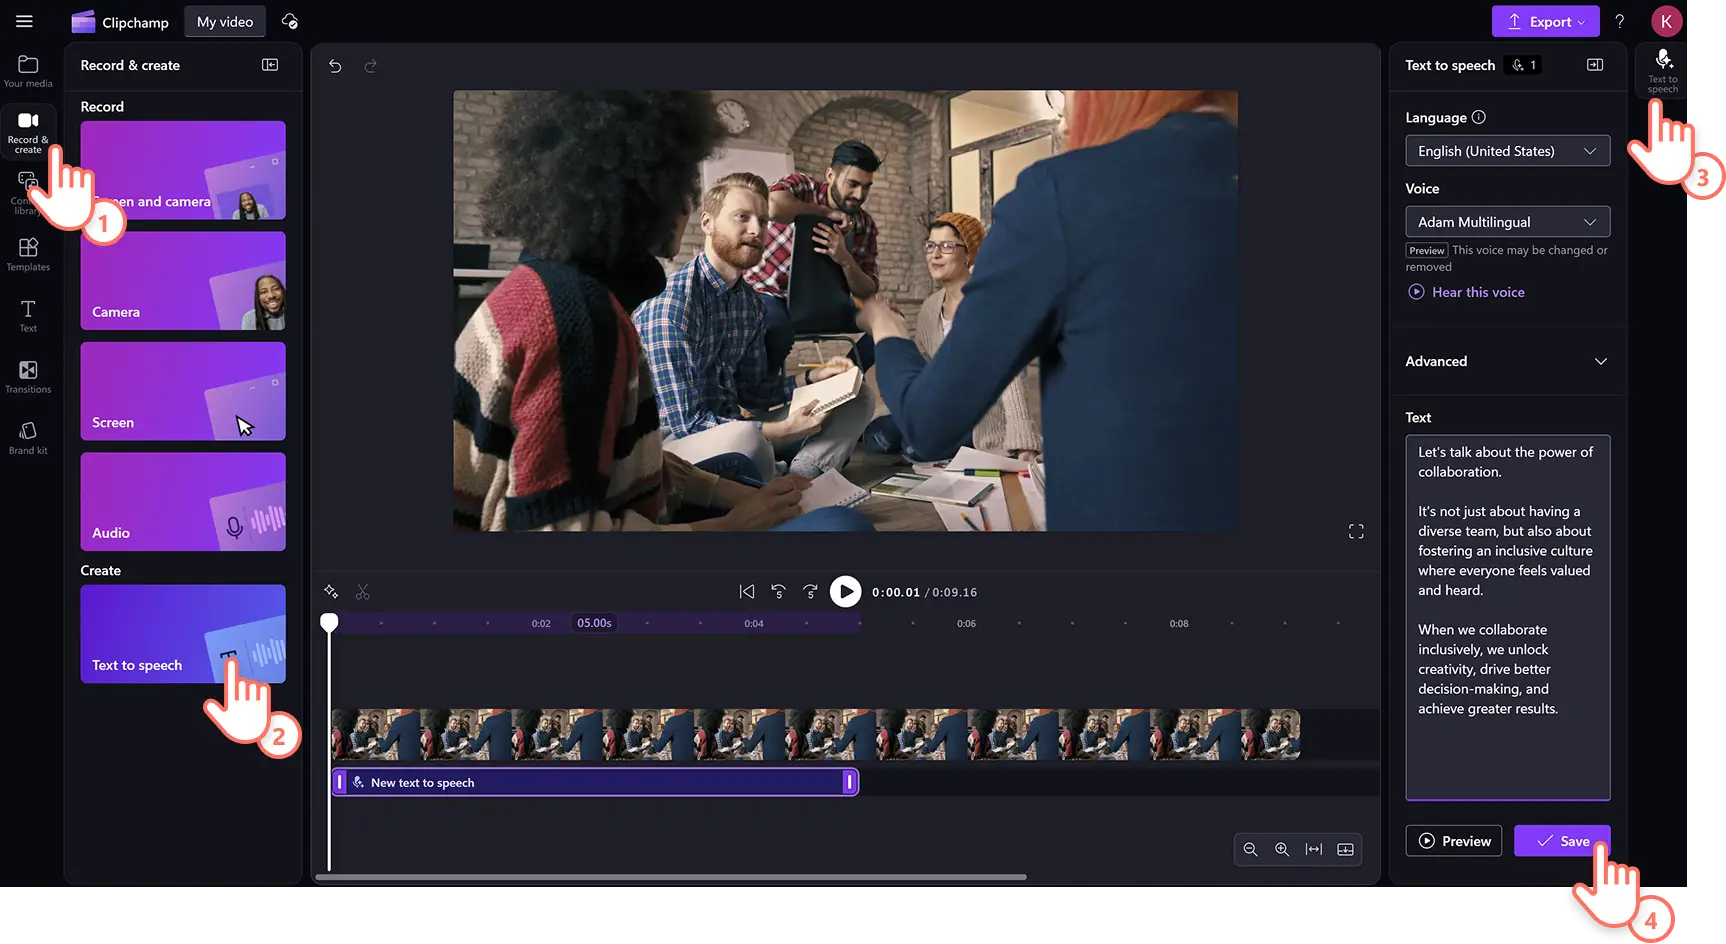Enter fullscreen preview mode
1726x944 pixels.
(x=1356, y=531)
